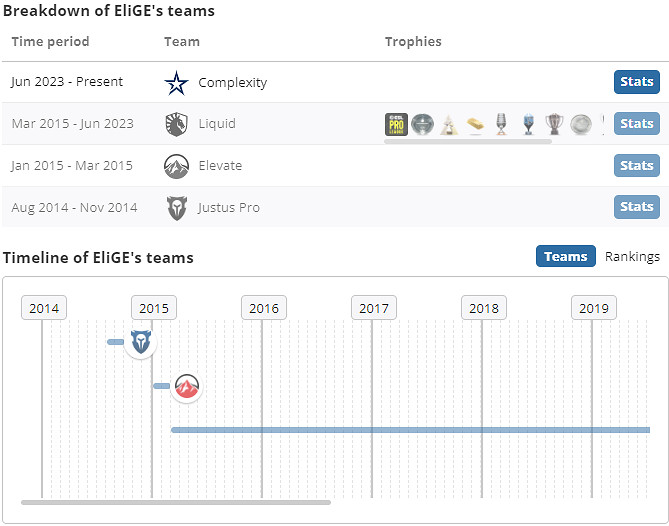Click the Complexity star logo
The height and width of the screenshot is (526, 669).
[x=176, y=82]
